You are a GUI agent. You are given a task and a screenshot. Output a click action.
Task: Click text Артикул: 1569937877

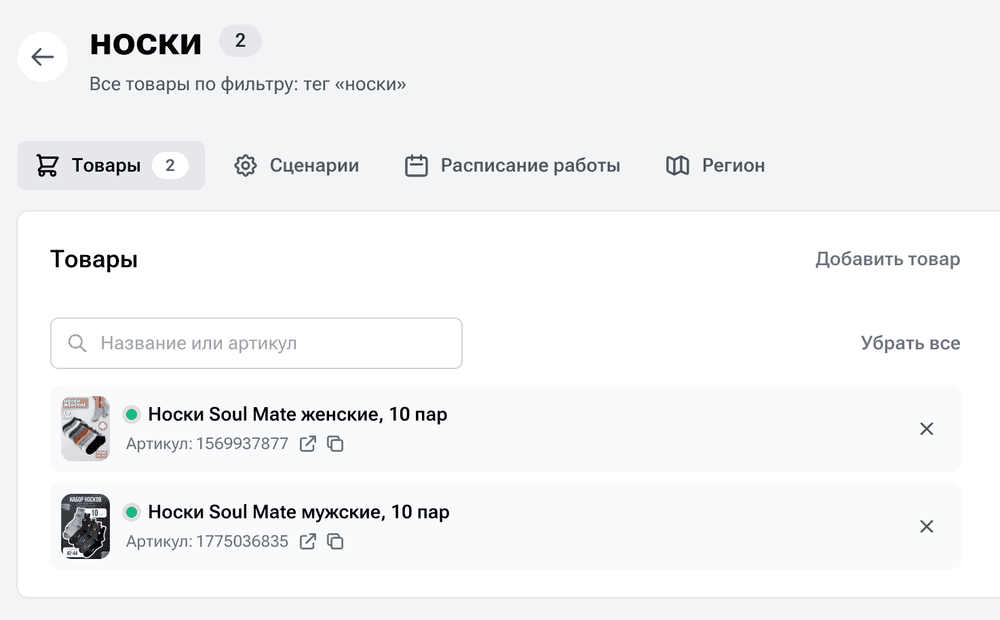coord(207,443)
